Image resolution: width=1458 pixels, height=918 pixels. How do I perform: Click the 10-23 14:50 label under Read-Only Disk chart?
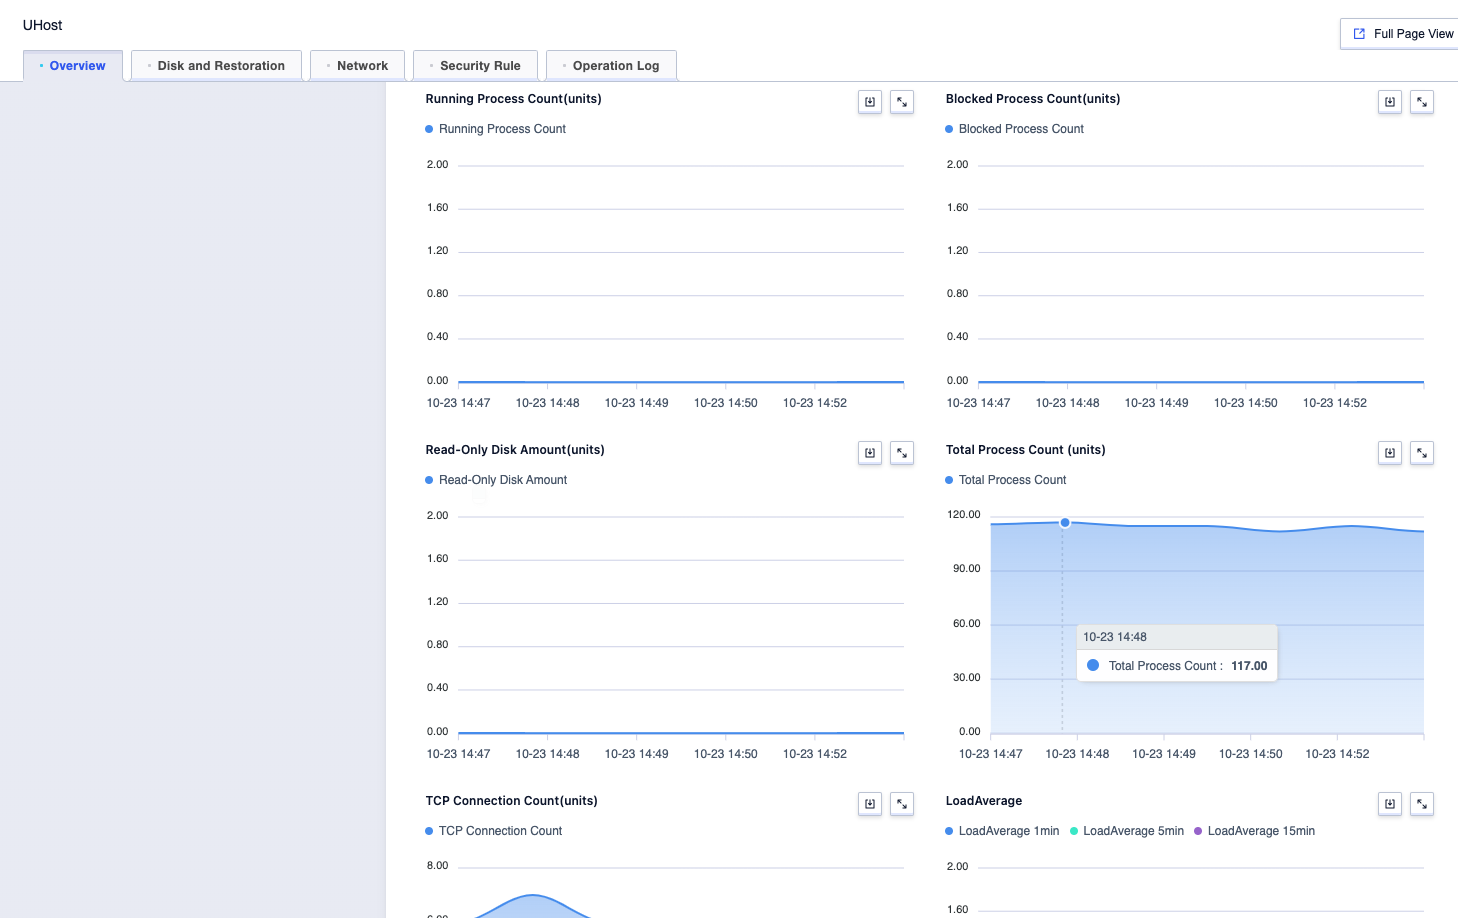coord(726,754)
